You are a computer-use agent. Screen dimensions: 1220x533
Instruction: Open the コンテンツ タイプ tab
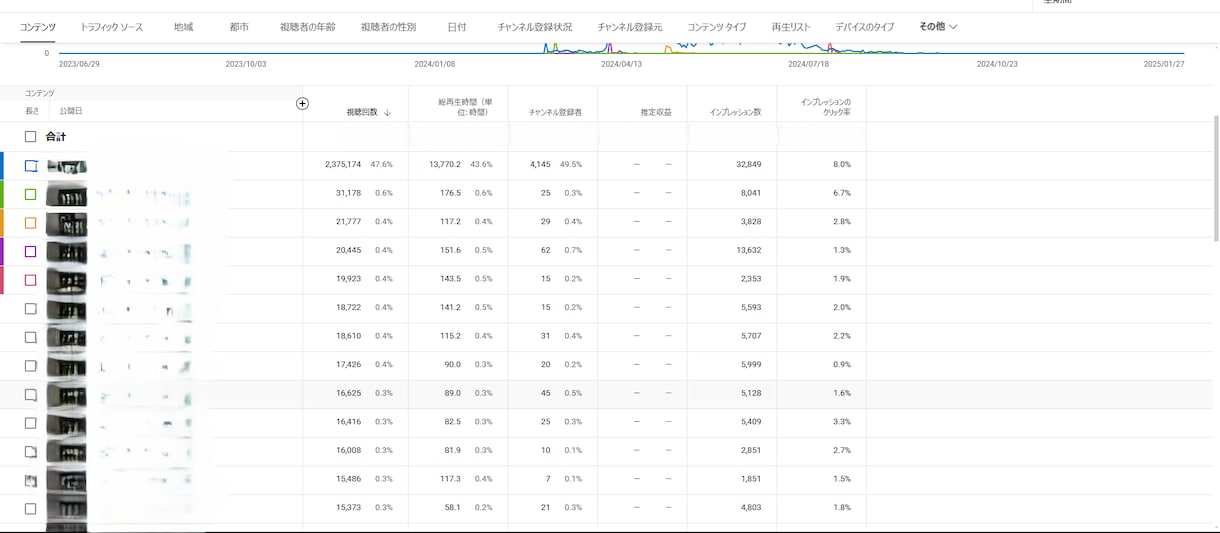(x=717, y=27)
